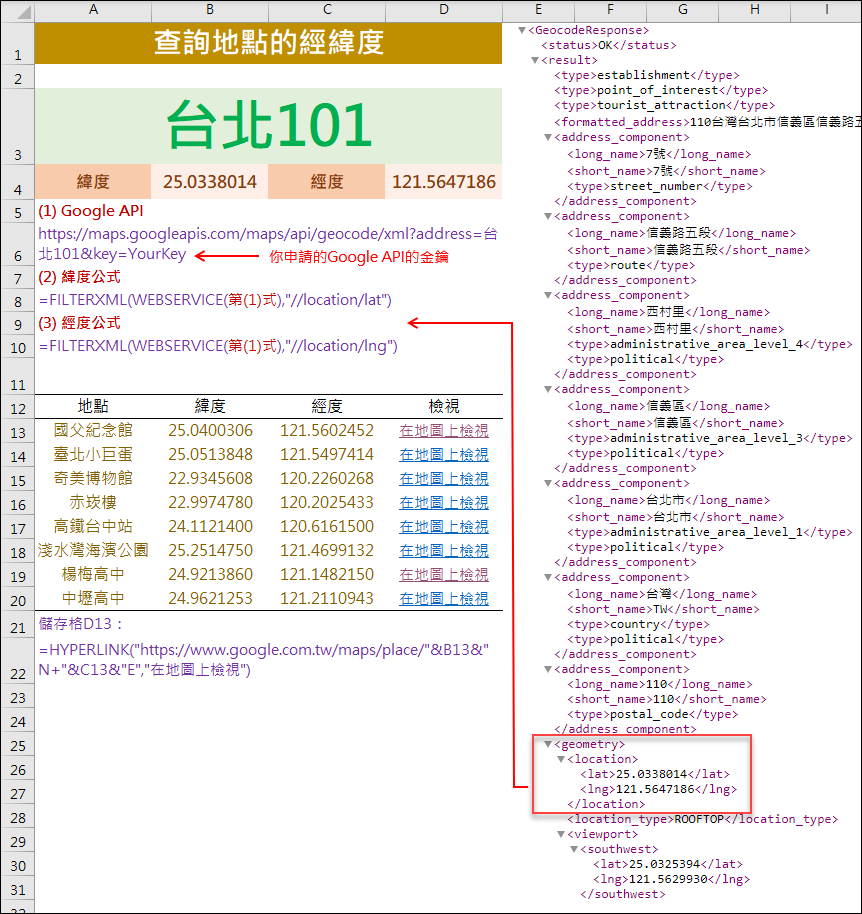Click the select-all corner of the sheet
Viewport: 862px width, 914px height.
(x=17, y=11)
